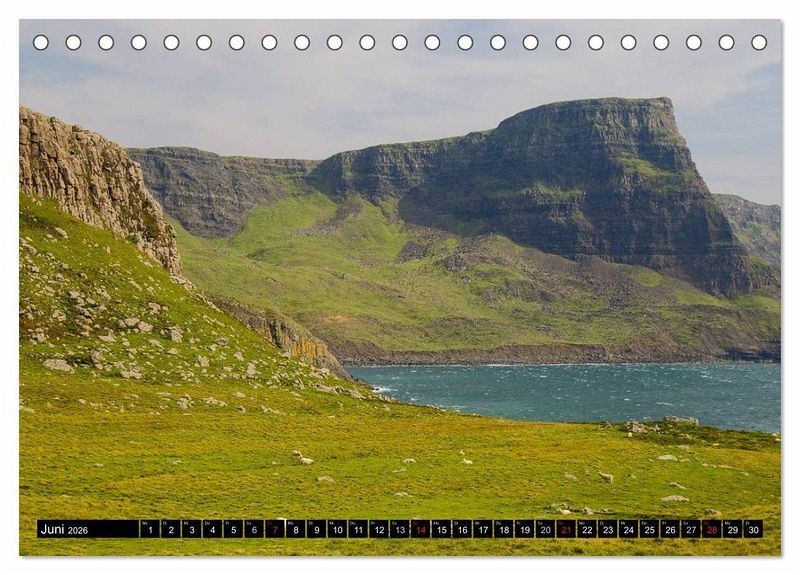Select the red Sunday date 7
Viewport: 800px width, 575px height.
[x=275, y=529]
